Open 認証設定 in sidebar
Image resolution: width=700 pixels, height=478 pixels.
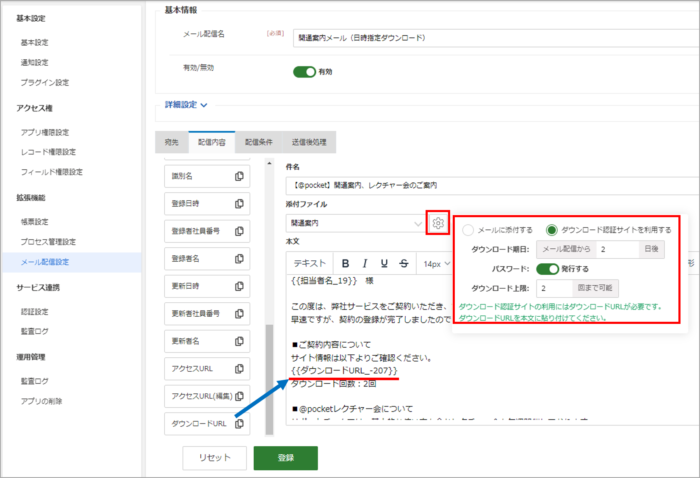pyautogui.click(x=34, y=312)
